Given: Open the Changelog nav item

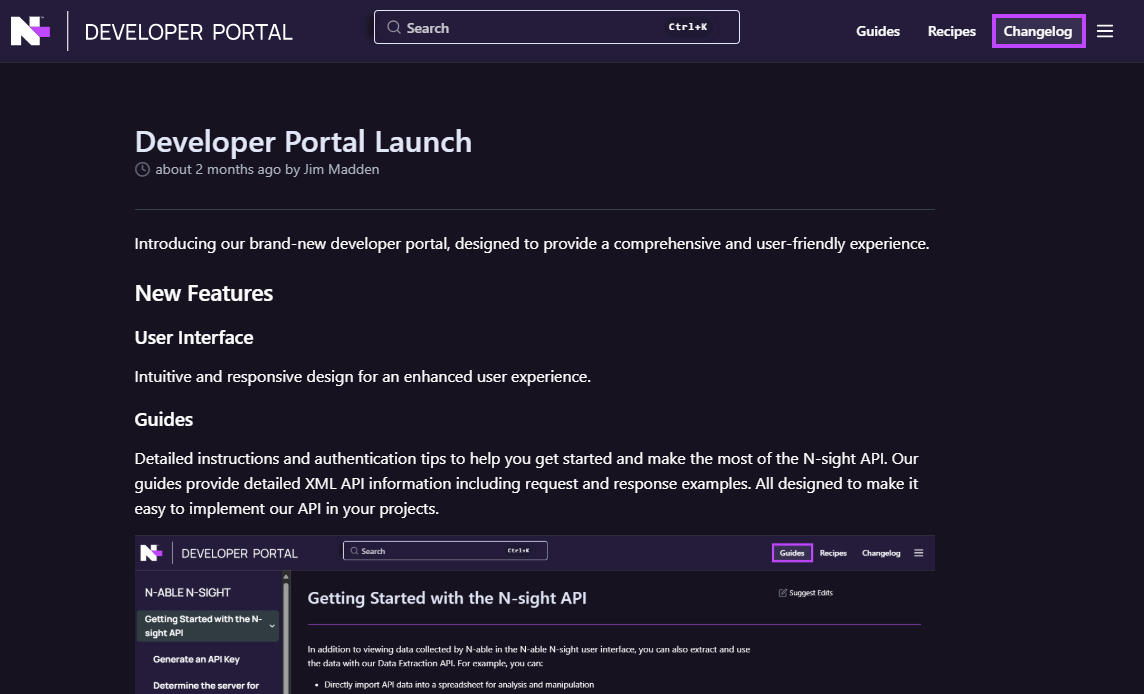Looking at the screenshot, I should (1038, 31).
